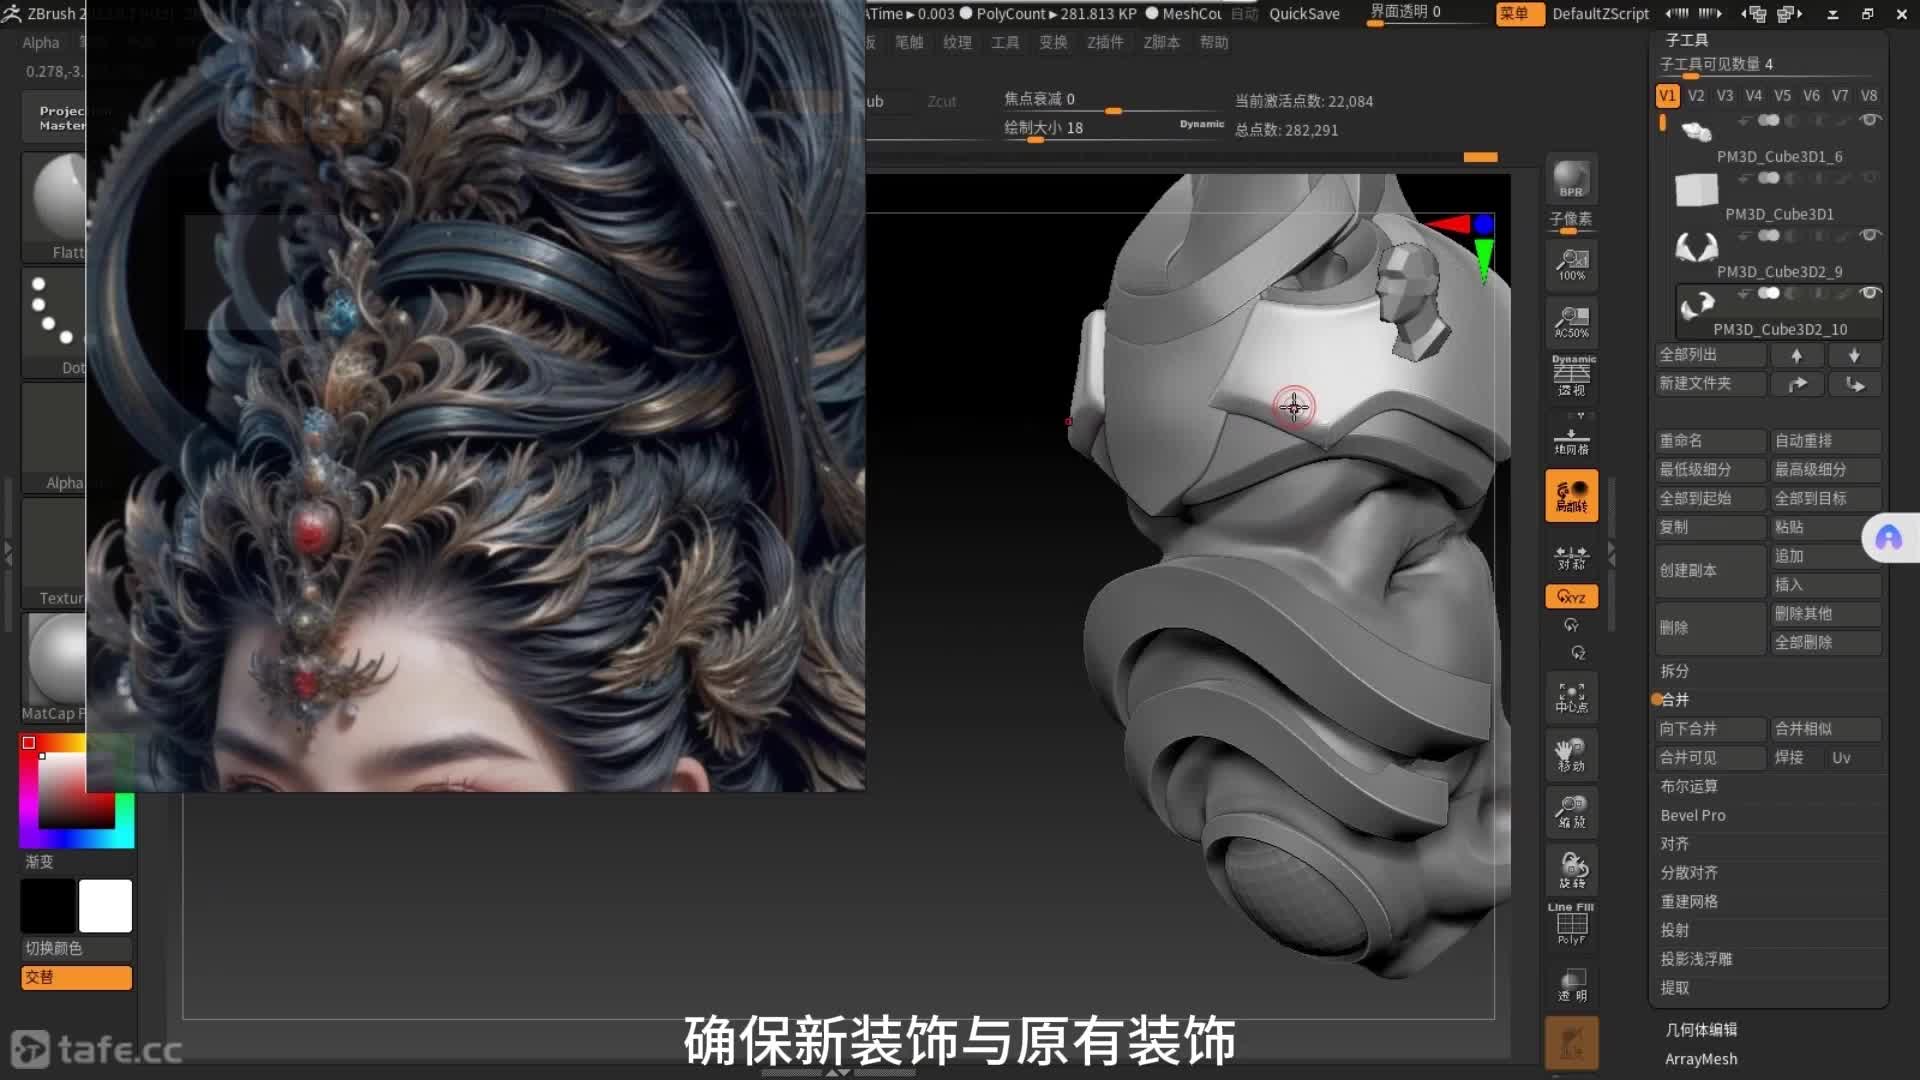Hide PM3D_Cube3D2_10 subtool with eye icon
The width and height of the screenshot is (1920, 1080).
pyautogui.click(x=1869, y=293)
